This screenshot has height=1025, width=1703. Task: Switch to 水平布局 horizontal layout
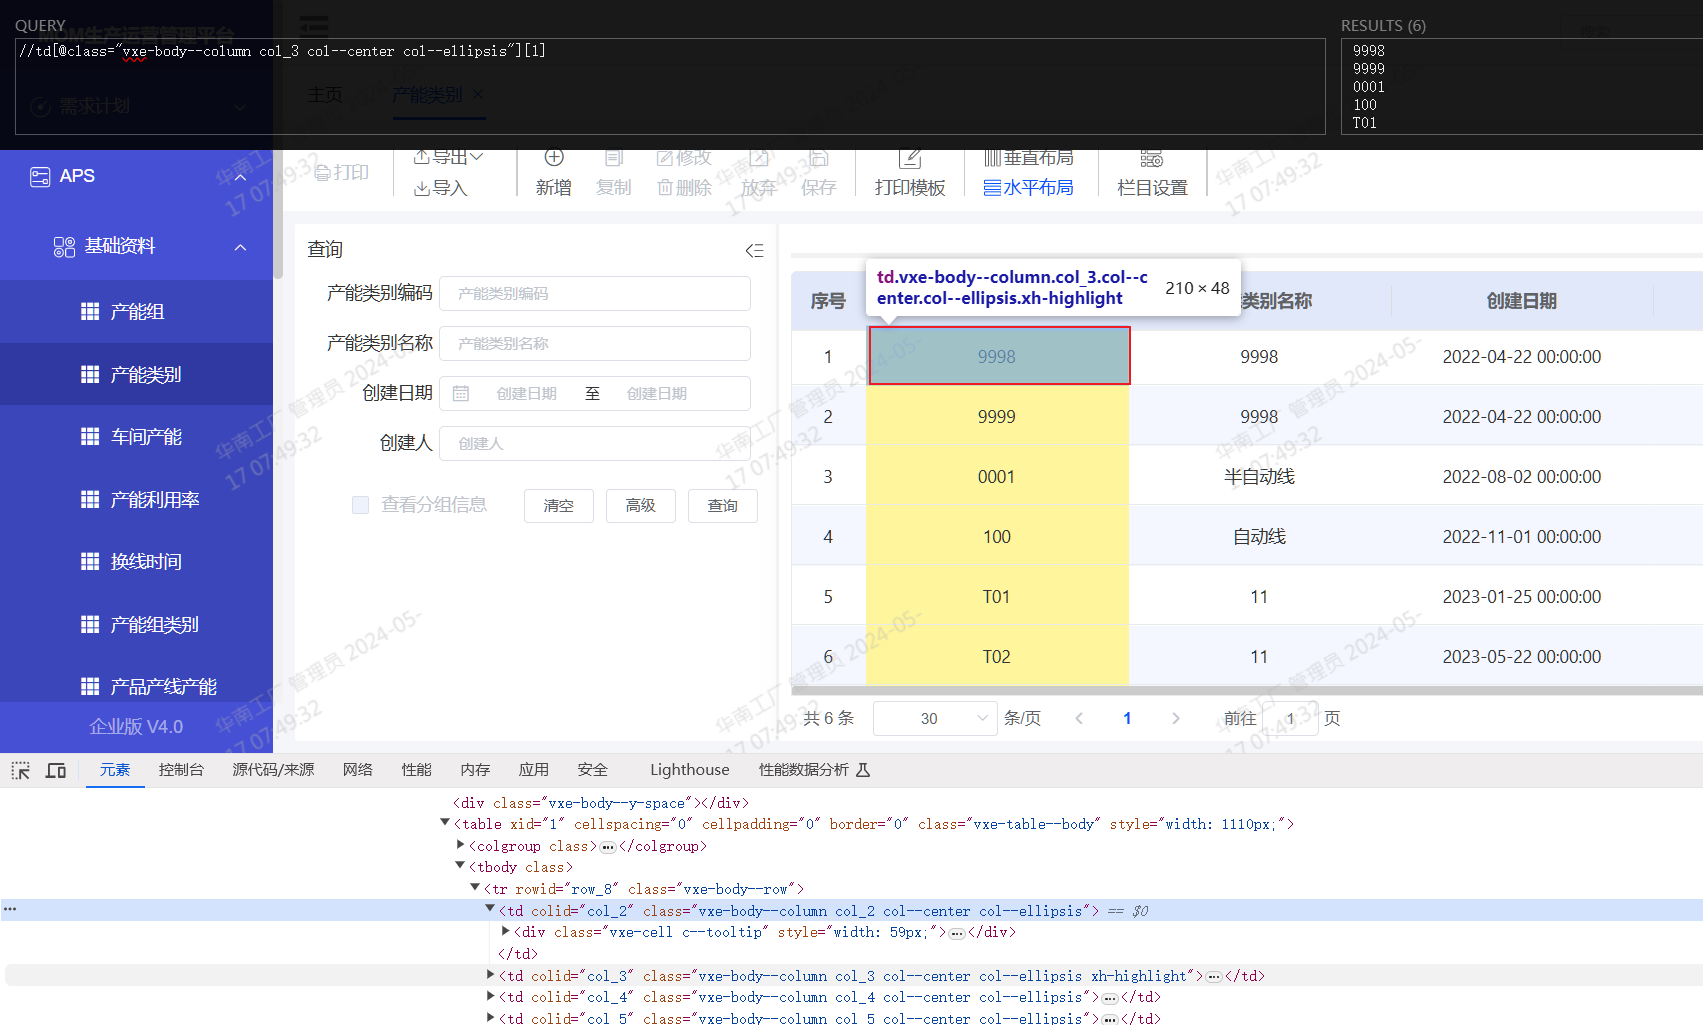click(x=1028, y=188)
